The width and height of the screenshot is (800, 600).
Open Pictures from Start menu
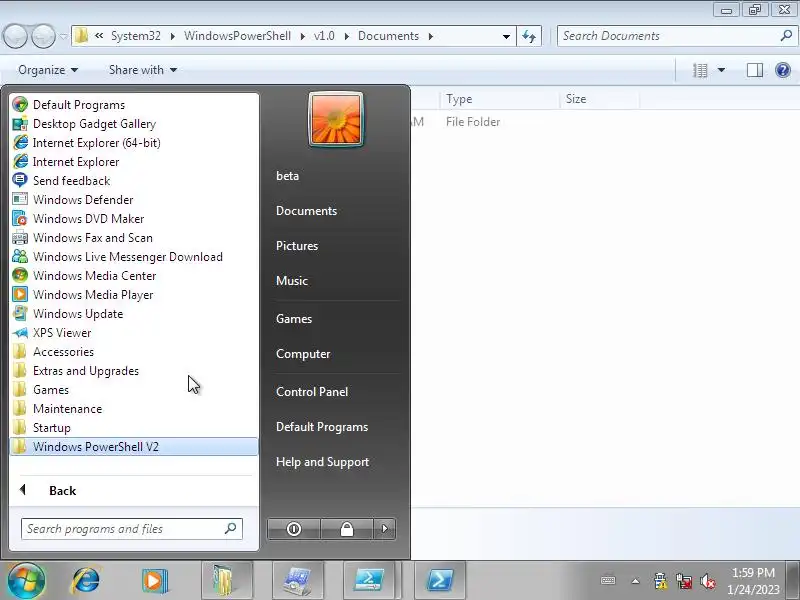pyautogui.click(x=297, y=246)
